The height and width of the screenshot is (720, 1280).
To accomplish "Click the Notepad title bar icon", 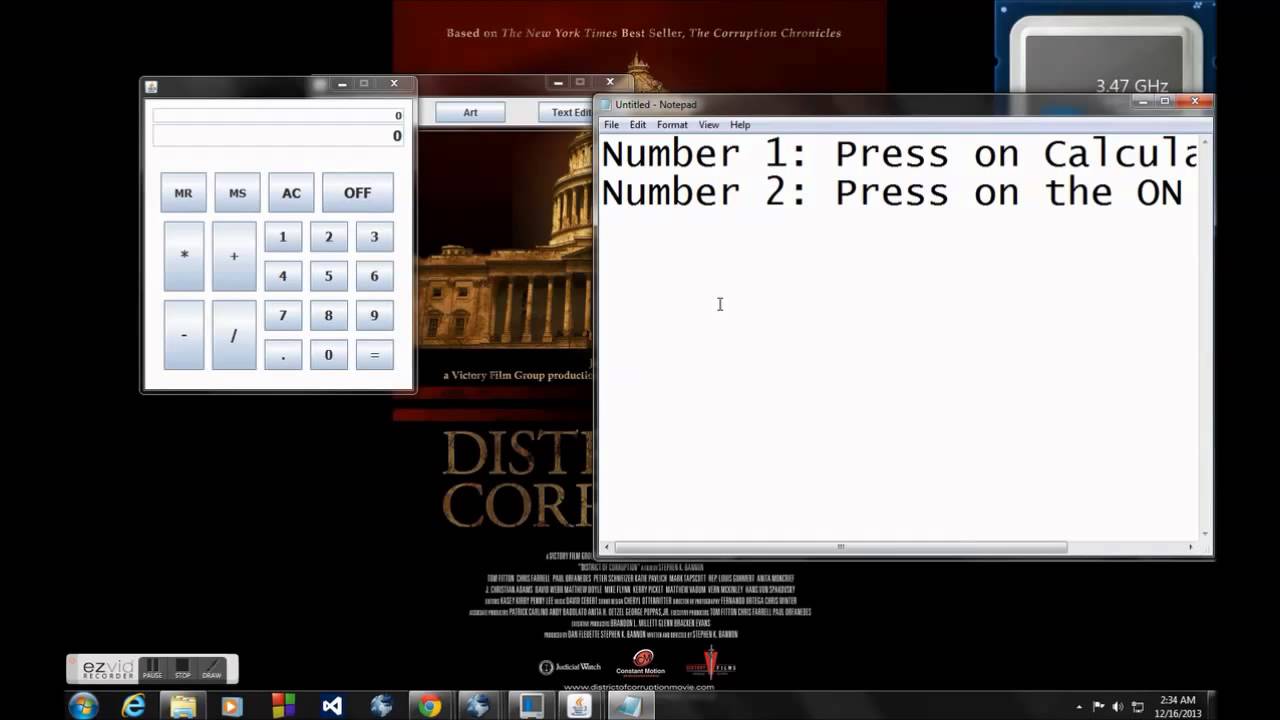I will (605, 104).
